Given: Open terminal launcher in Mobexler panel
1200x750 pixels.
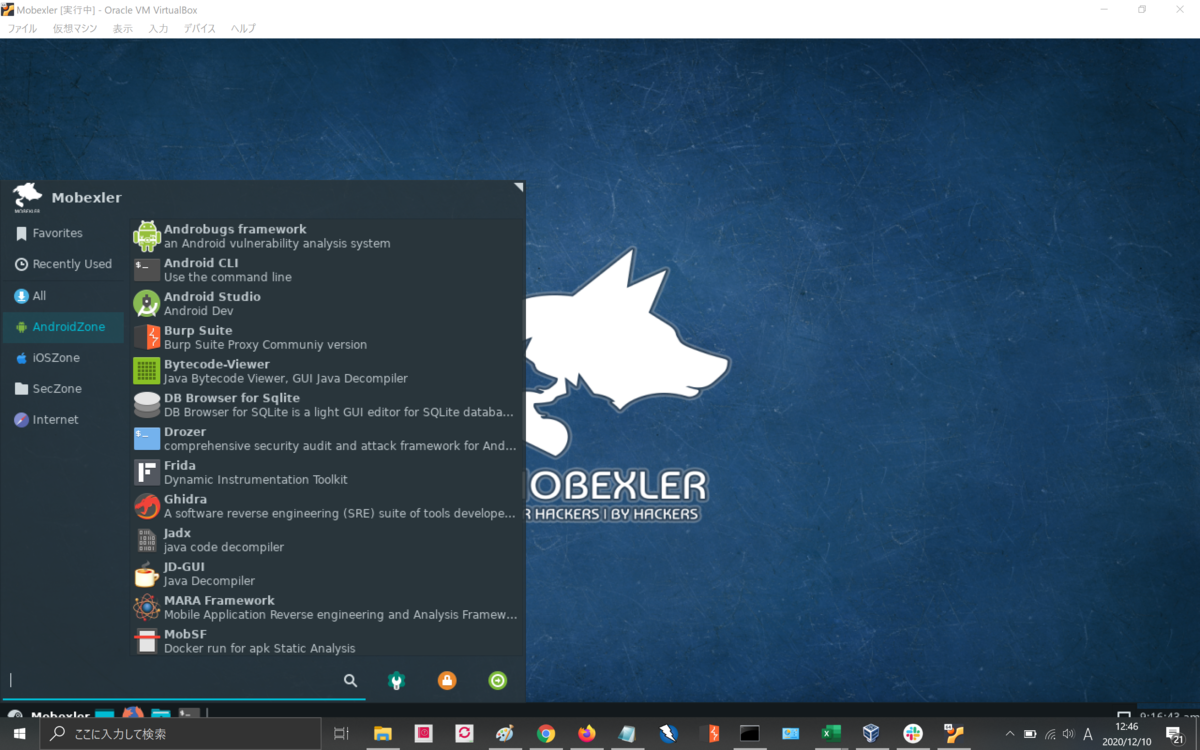Looking at the screenshot, I should pos(189,714).
